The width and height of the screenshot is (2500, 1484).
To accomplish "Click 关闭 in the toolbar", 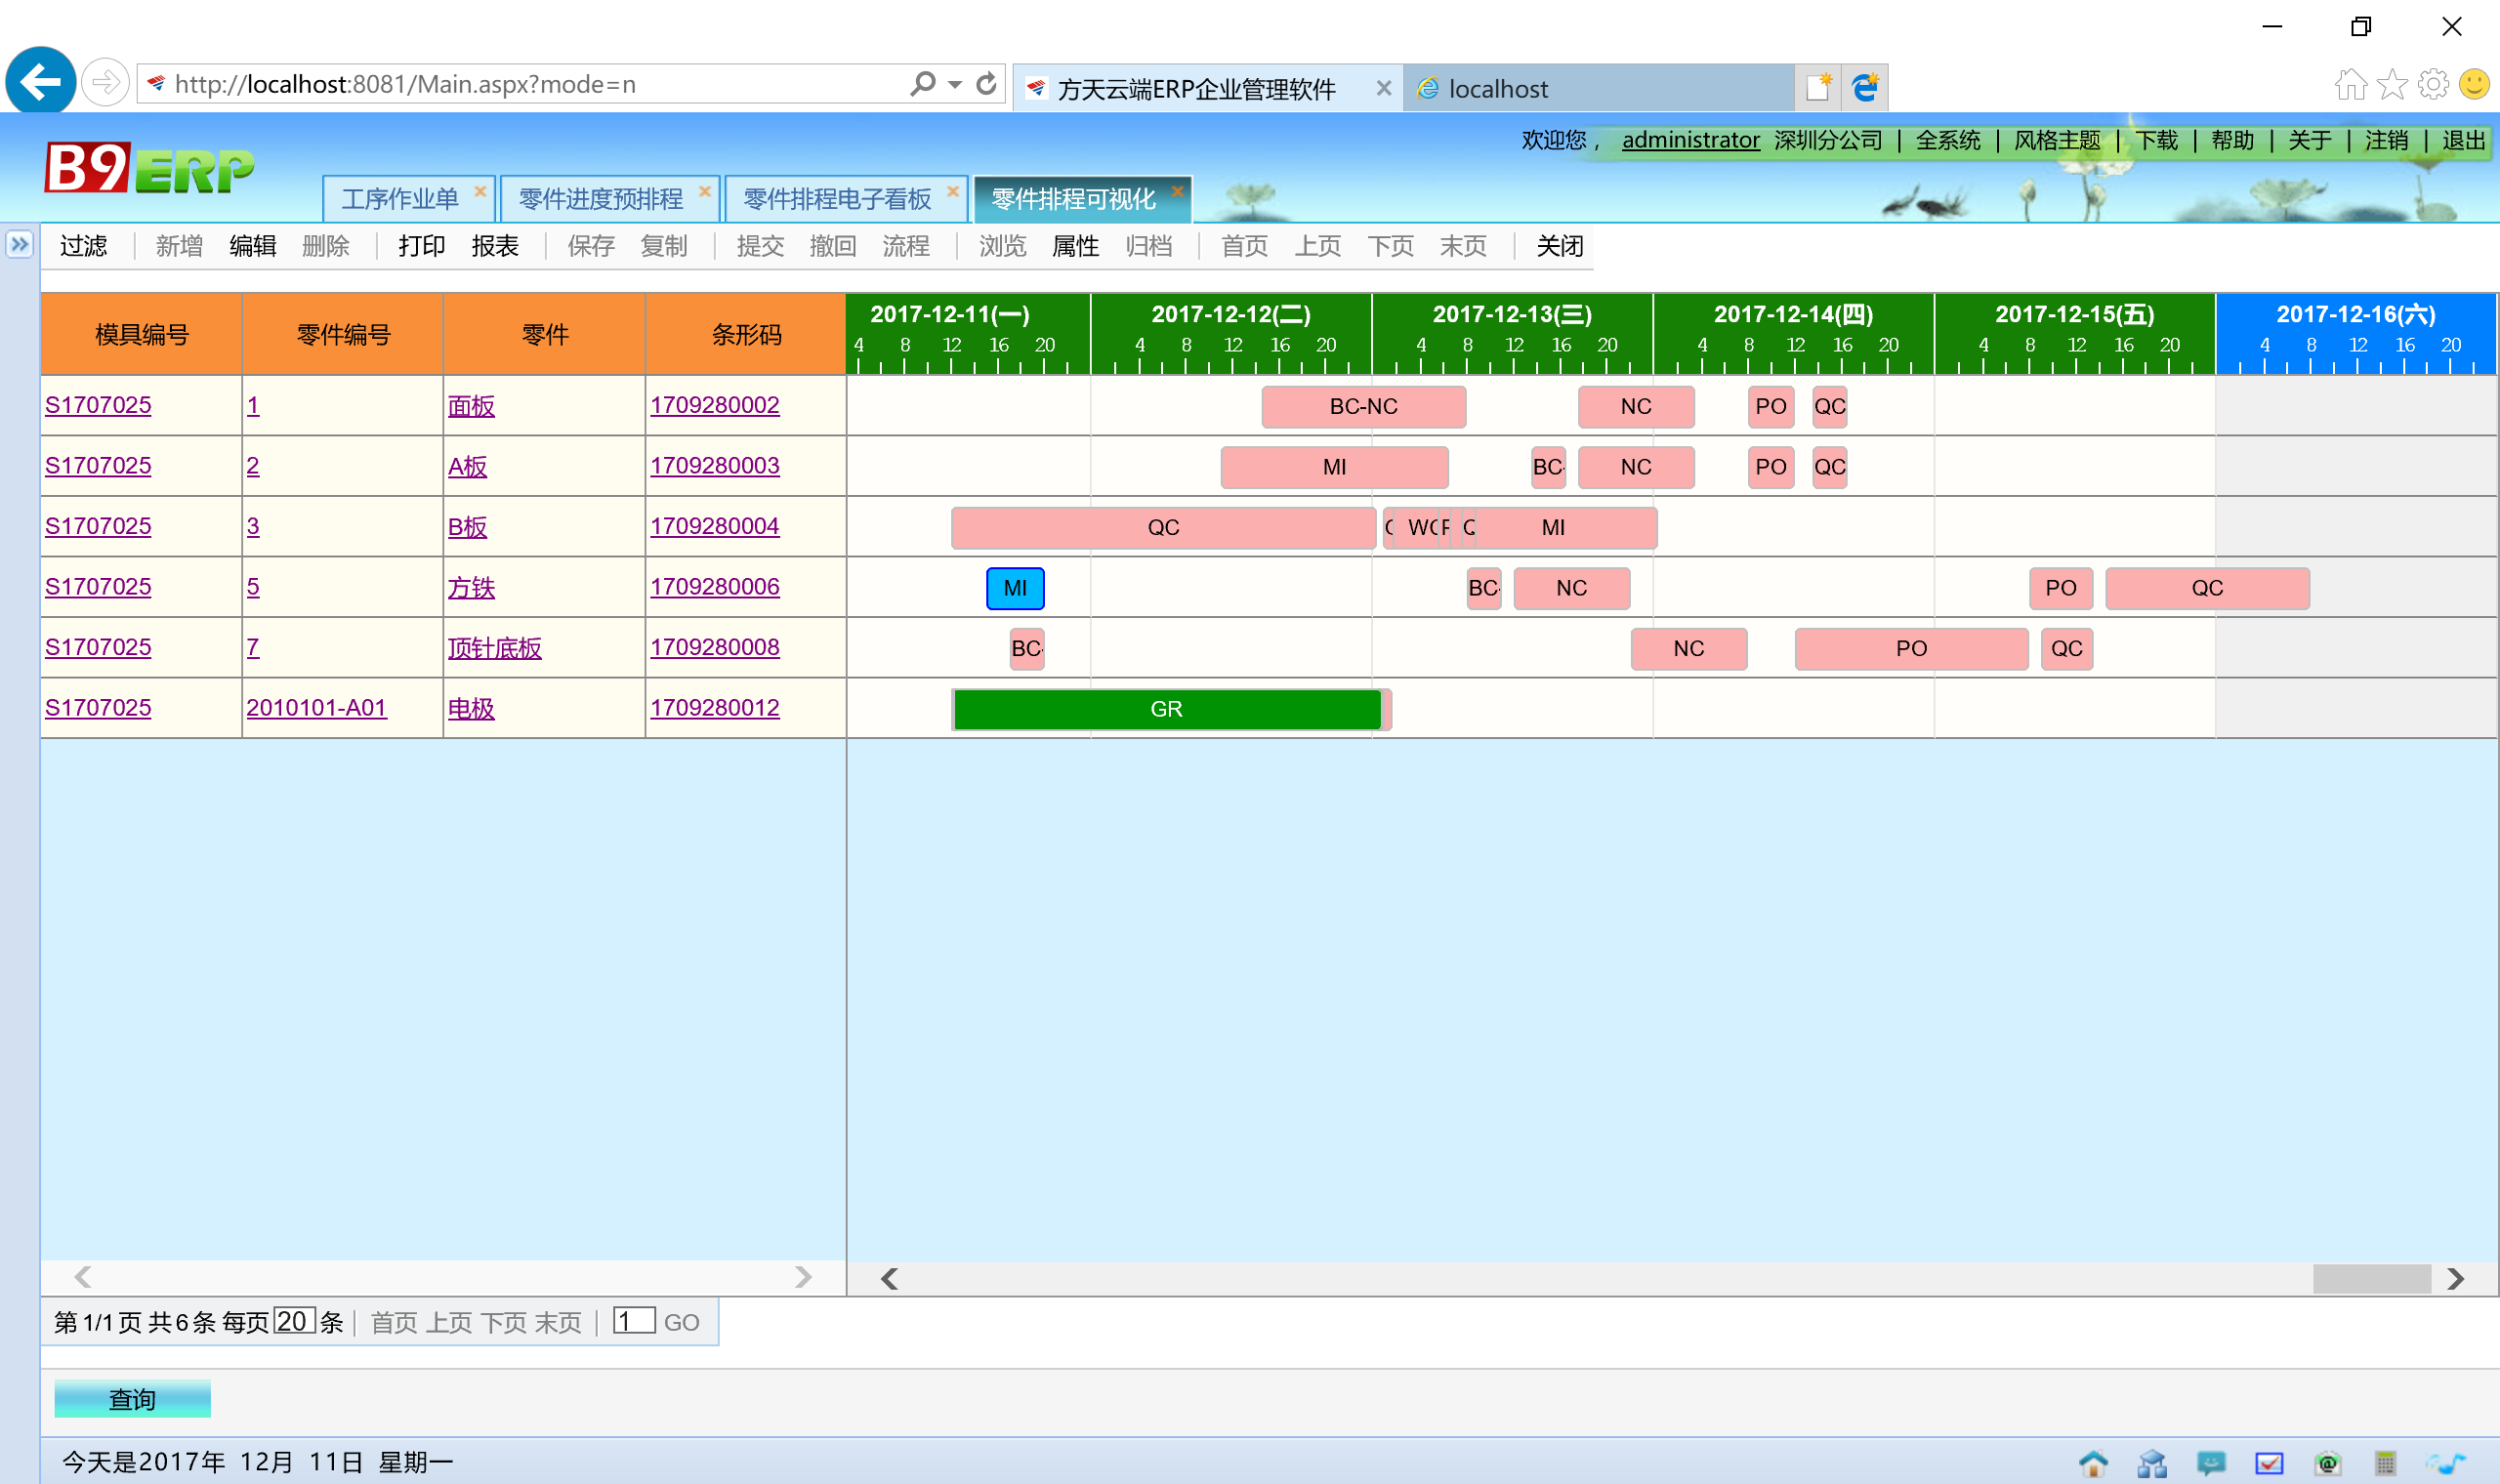I will tap(1559, 246).
